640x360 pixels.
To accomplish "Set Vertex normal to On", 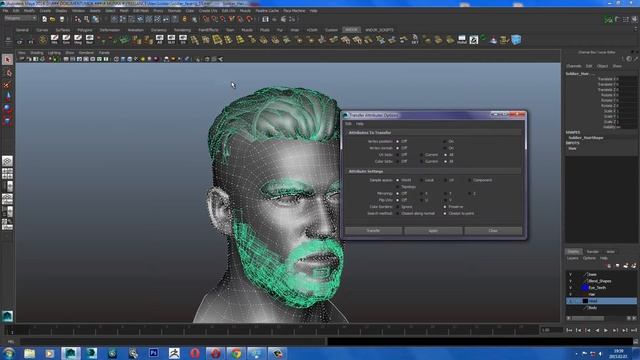I will [x=445, y=148].
